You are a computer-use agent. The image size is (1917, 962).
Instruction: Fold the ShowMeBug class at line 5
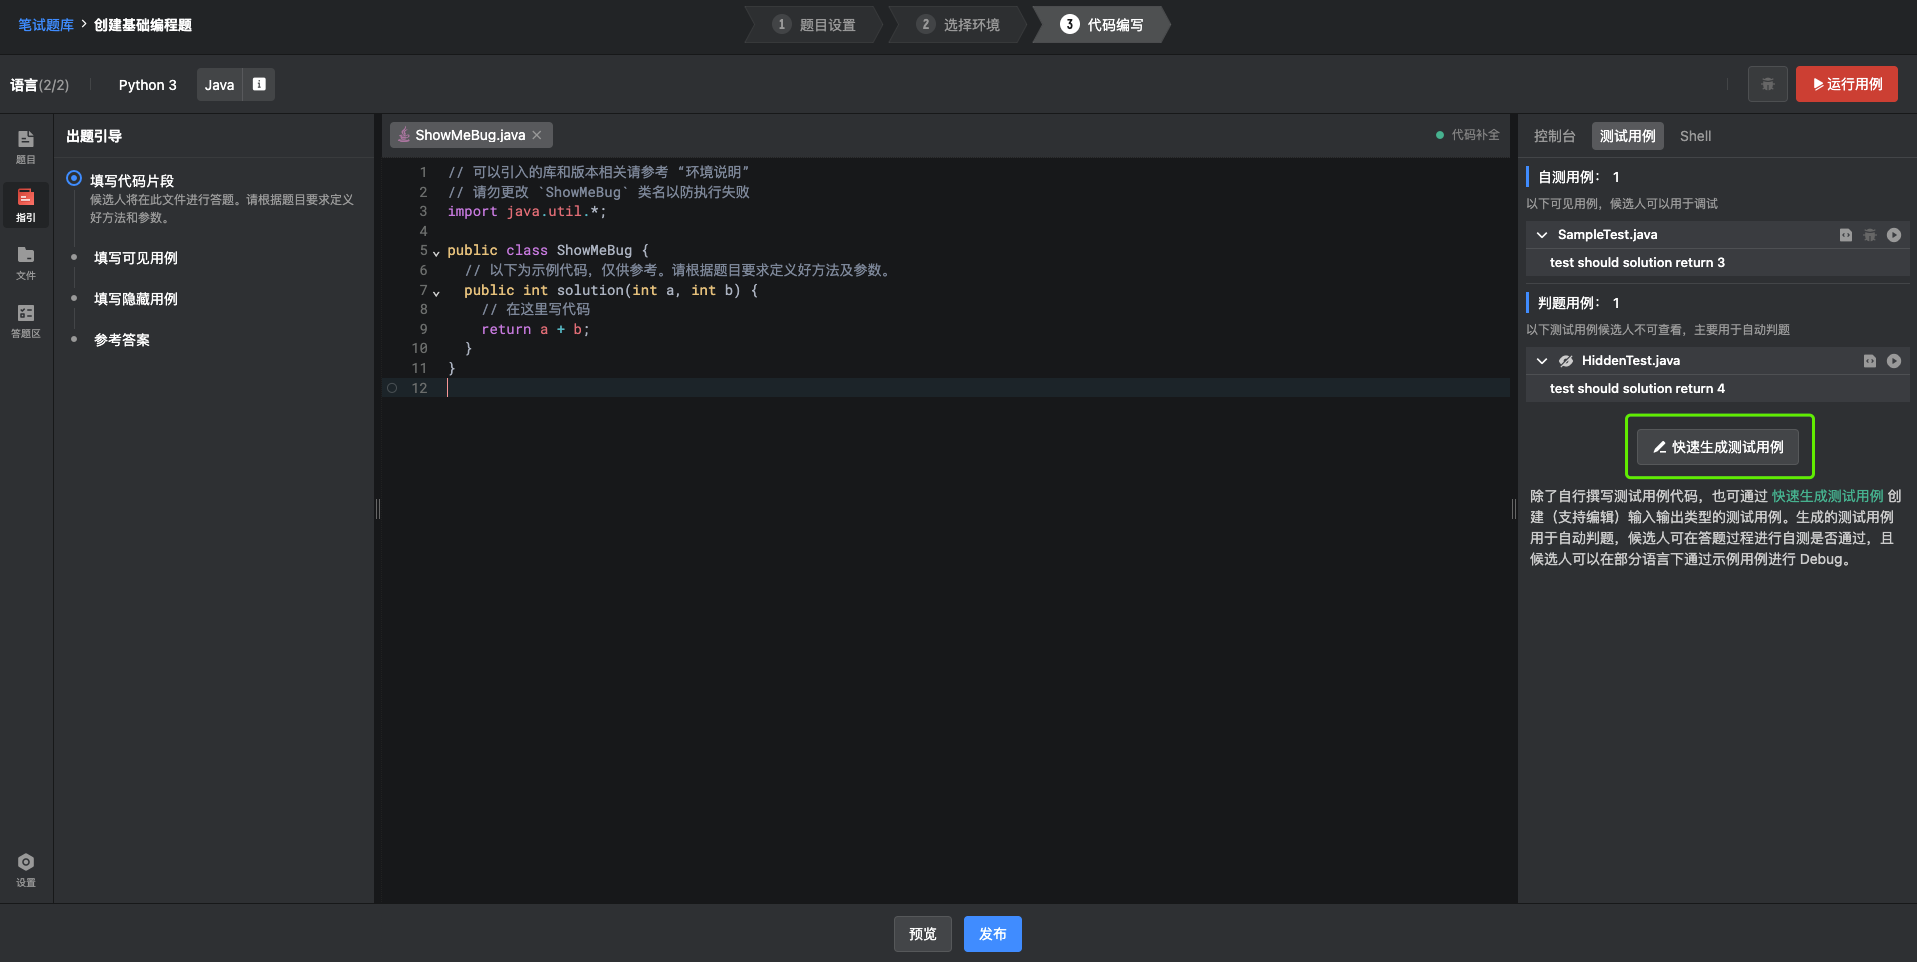pyautogui.click(x=436, y=252)
